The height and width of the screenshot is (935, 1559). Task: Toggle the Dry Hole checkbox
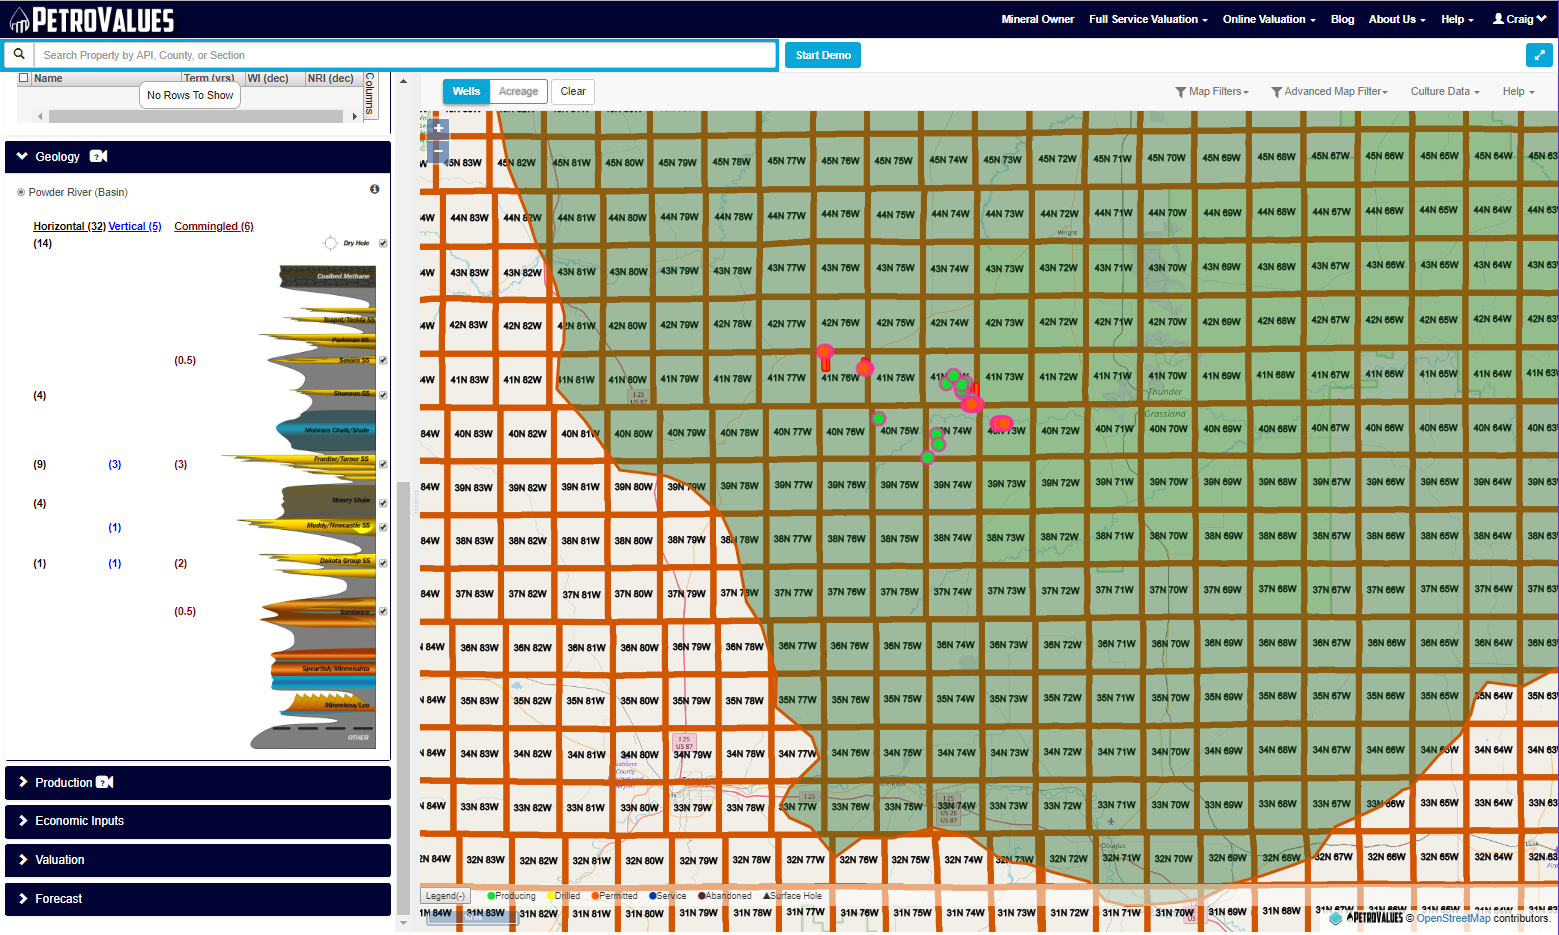pyautogui.click(x=383, y=243)
